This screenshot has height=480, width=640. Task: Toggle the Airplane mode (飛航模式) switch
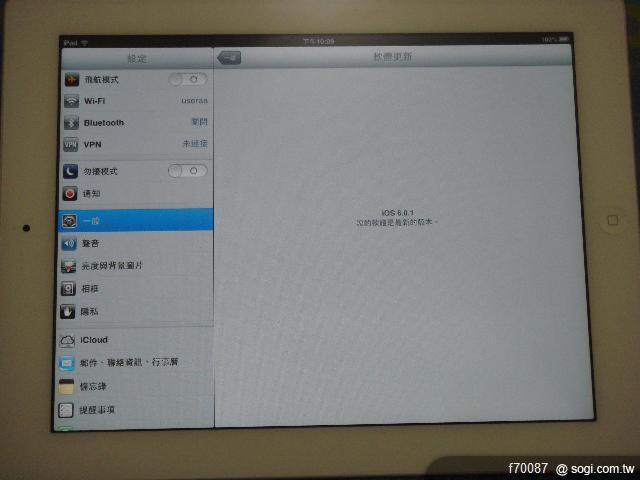pyautogui.click(x=187, y=79)
